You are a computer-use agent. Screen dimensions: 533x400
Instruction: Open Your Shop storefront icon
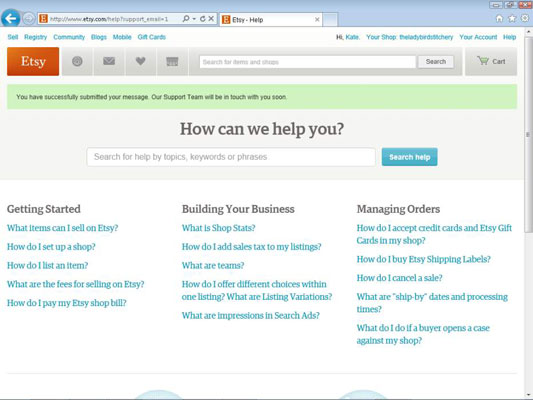click(172, 62)
